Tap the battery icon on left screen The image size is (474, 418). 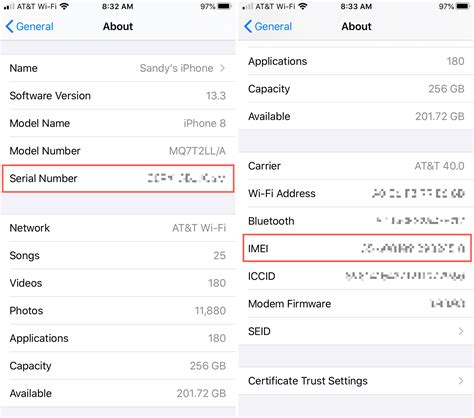coord(224,6)
